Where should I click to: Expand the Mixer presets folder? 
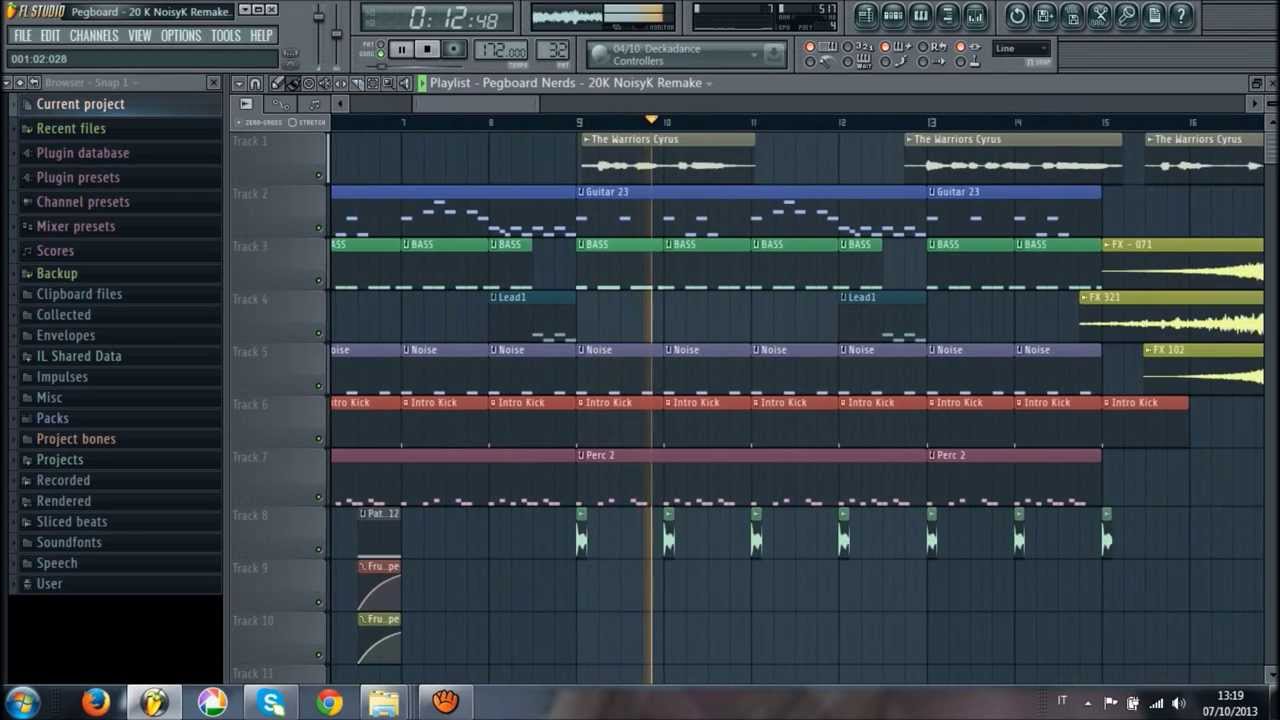[x=75, y=226]
